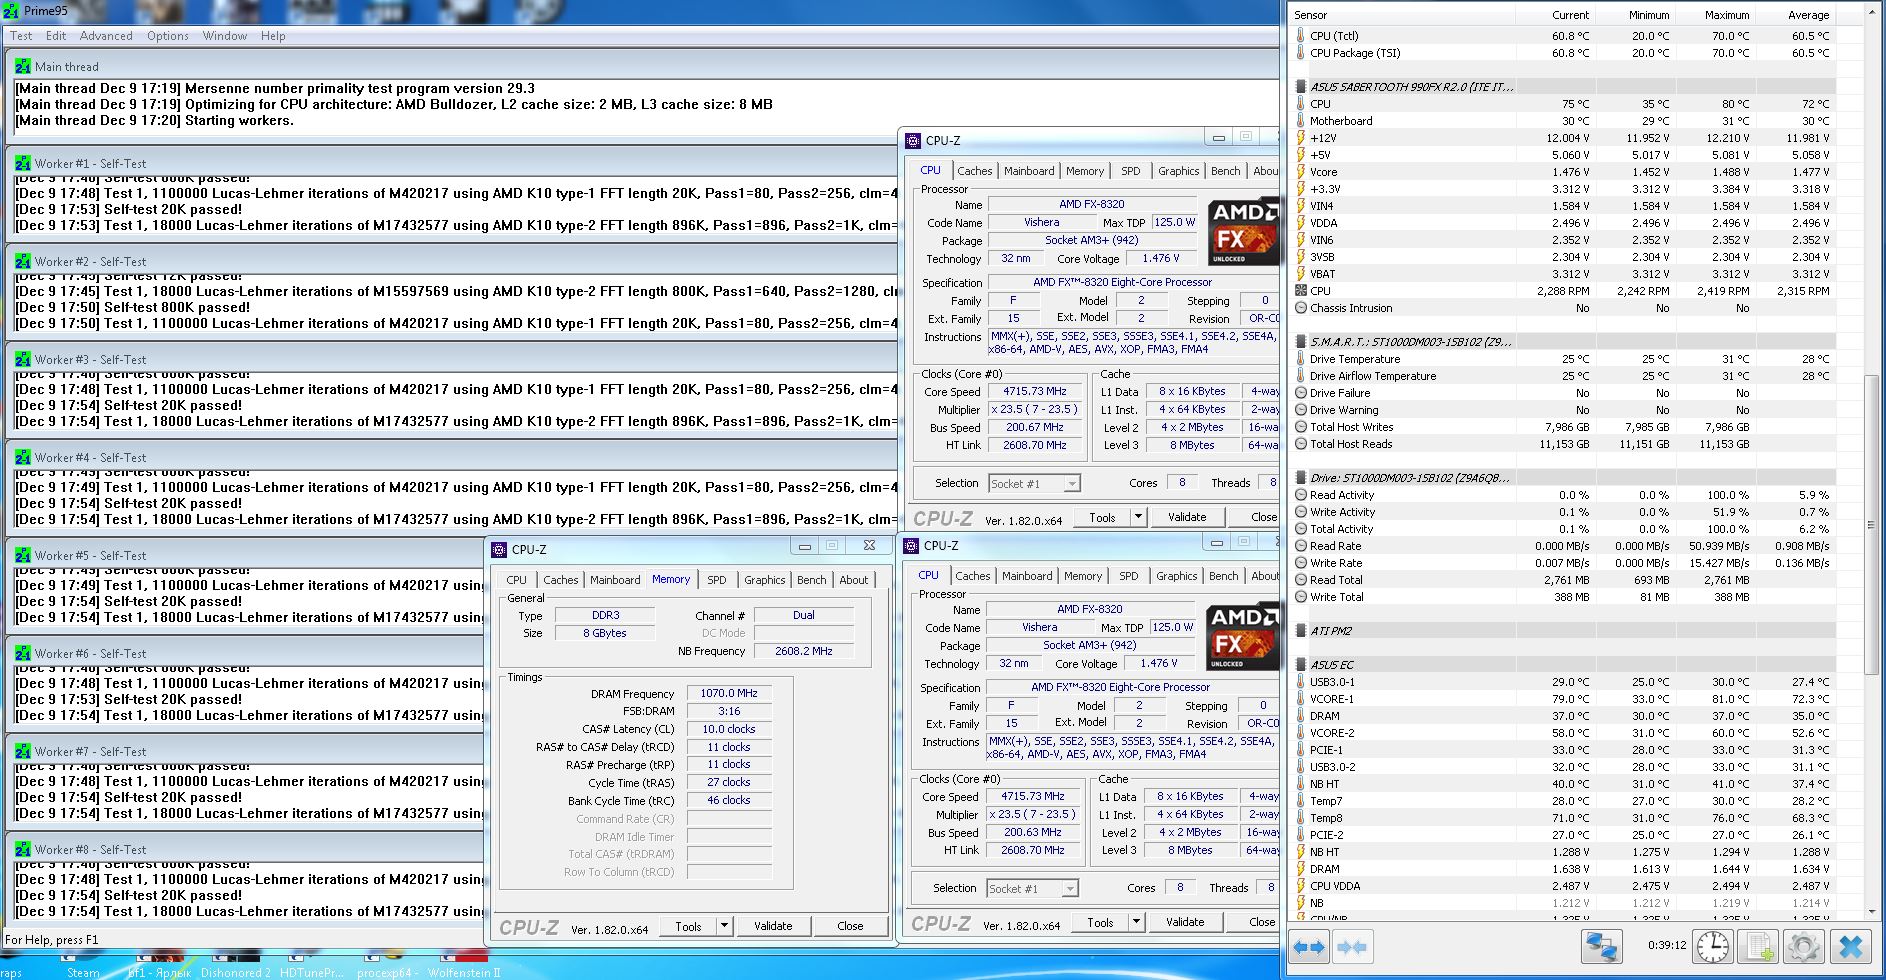Click the Maximum column header in HWiNFO
This screenshot has width=1886, height=980.
[1714, 15]
